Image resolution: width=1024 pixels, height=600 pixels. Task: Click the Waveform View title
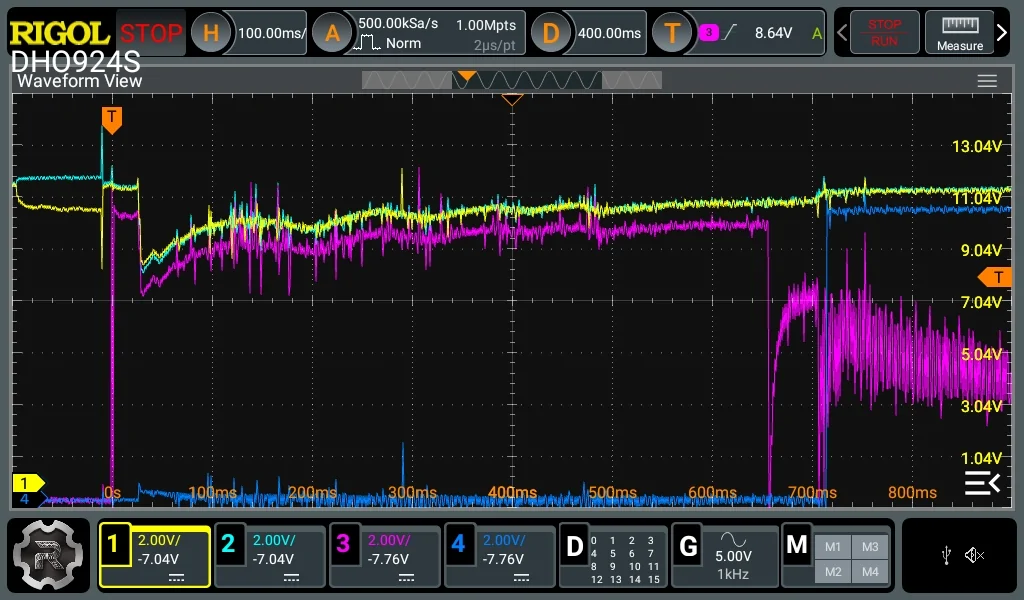click(x=79, y=81)
